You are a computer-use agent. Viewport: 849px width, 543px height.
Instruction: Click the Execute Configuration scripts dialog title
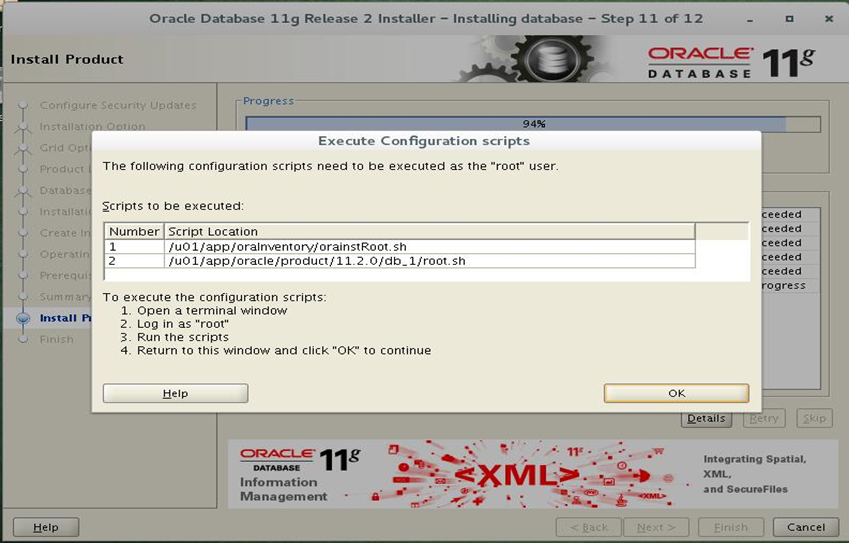click(424, 141)
